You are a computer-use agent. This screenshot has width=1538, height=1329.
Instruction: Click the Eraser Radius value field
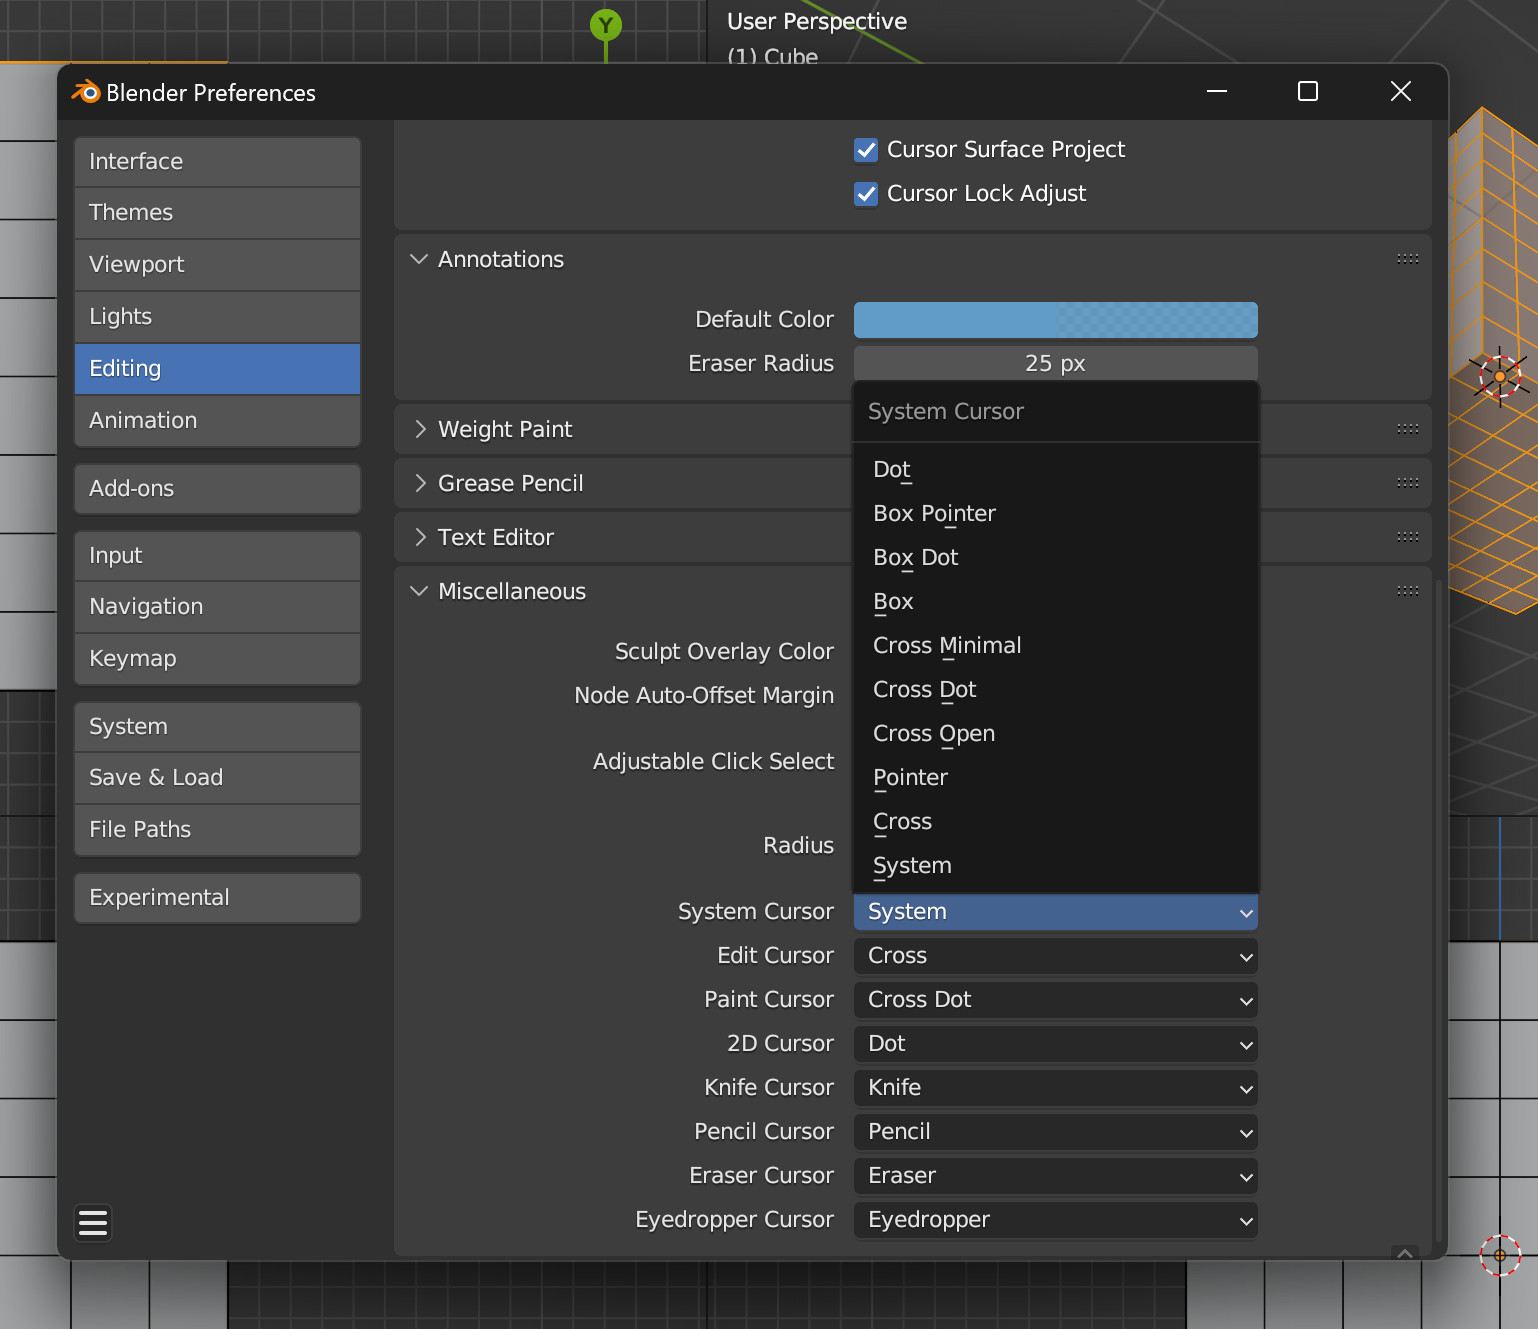1055,364
